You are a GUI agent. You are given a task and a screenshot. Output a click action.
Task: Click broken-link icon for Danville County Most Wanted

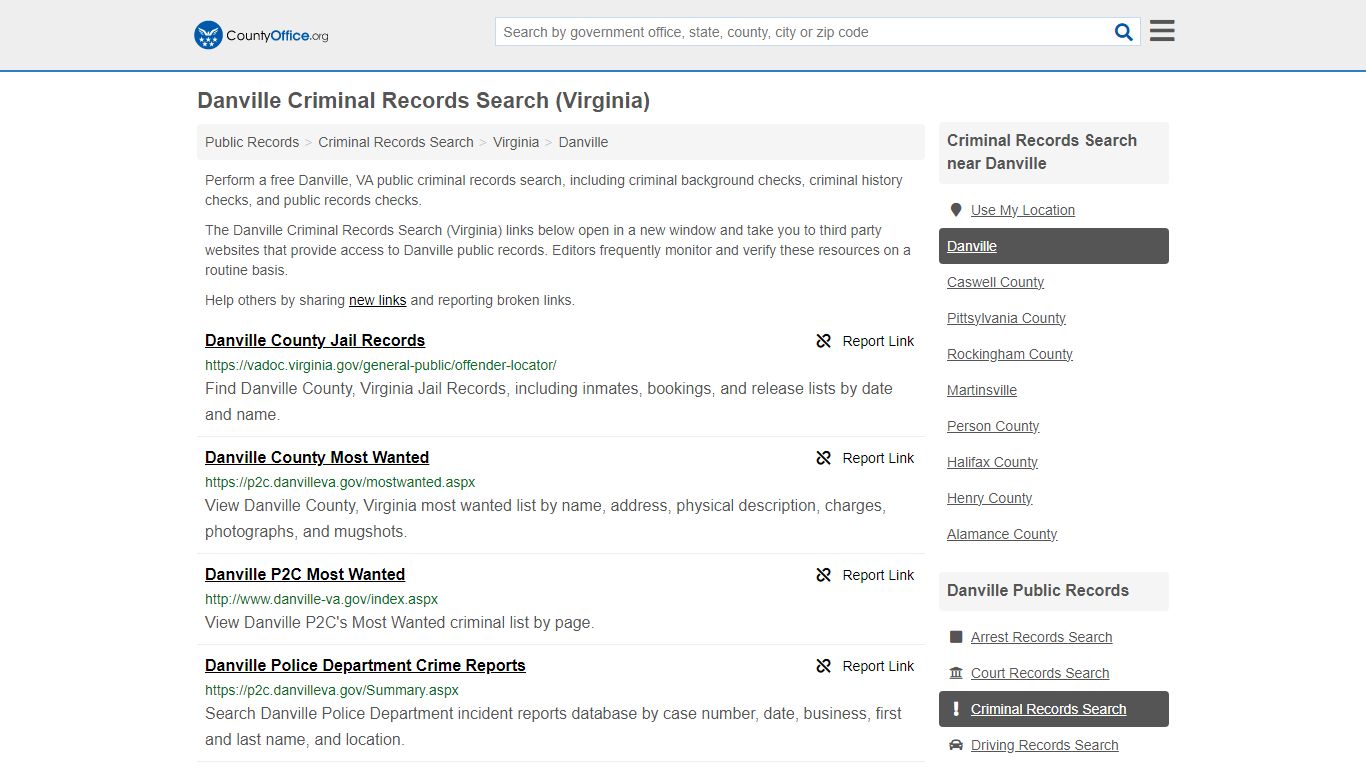[x=824, y=458]
